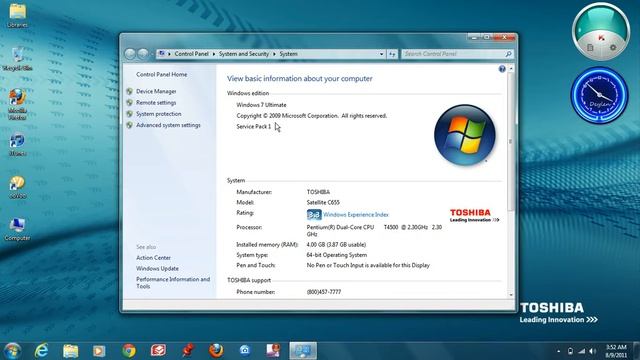
Task: Open the red pushpin taskbar app
Action: coord(187,351)
